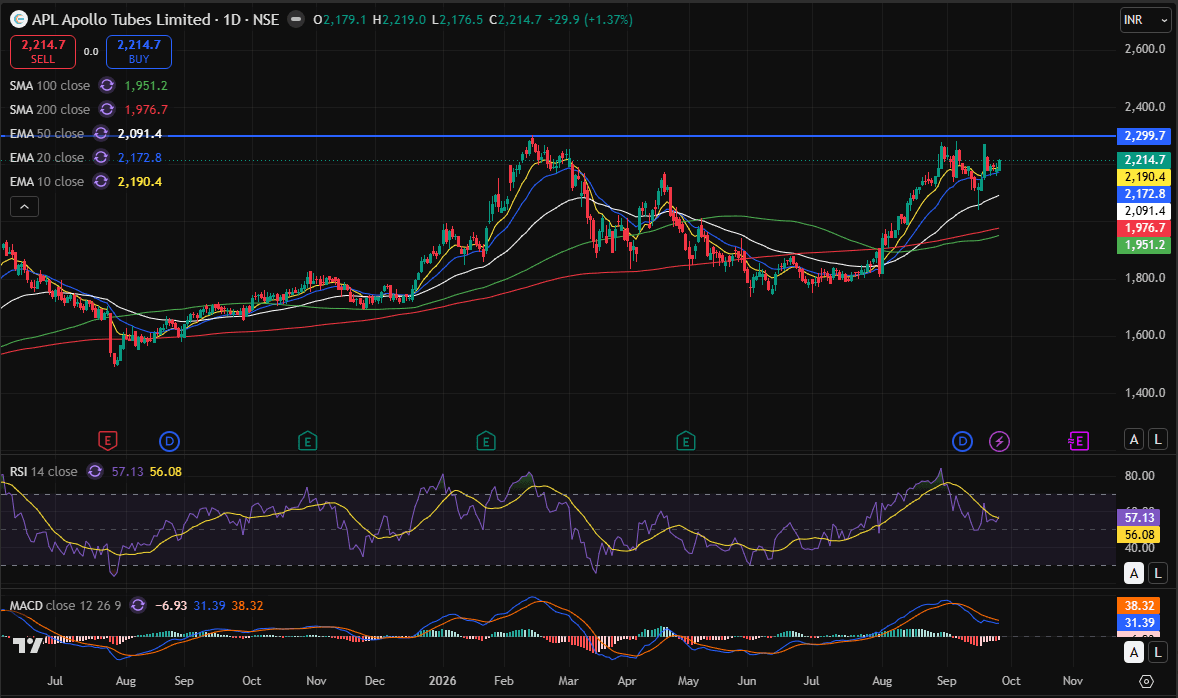Open the dividend marker near September
This screenshot has height=698, width=1178.
click(962, 441)
